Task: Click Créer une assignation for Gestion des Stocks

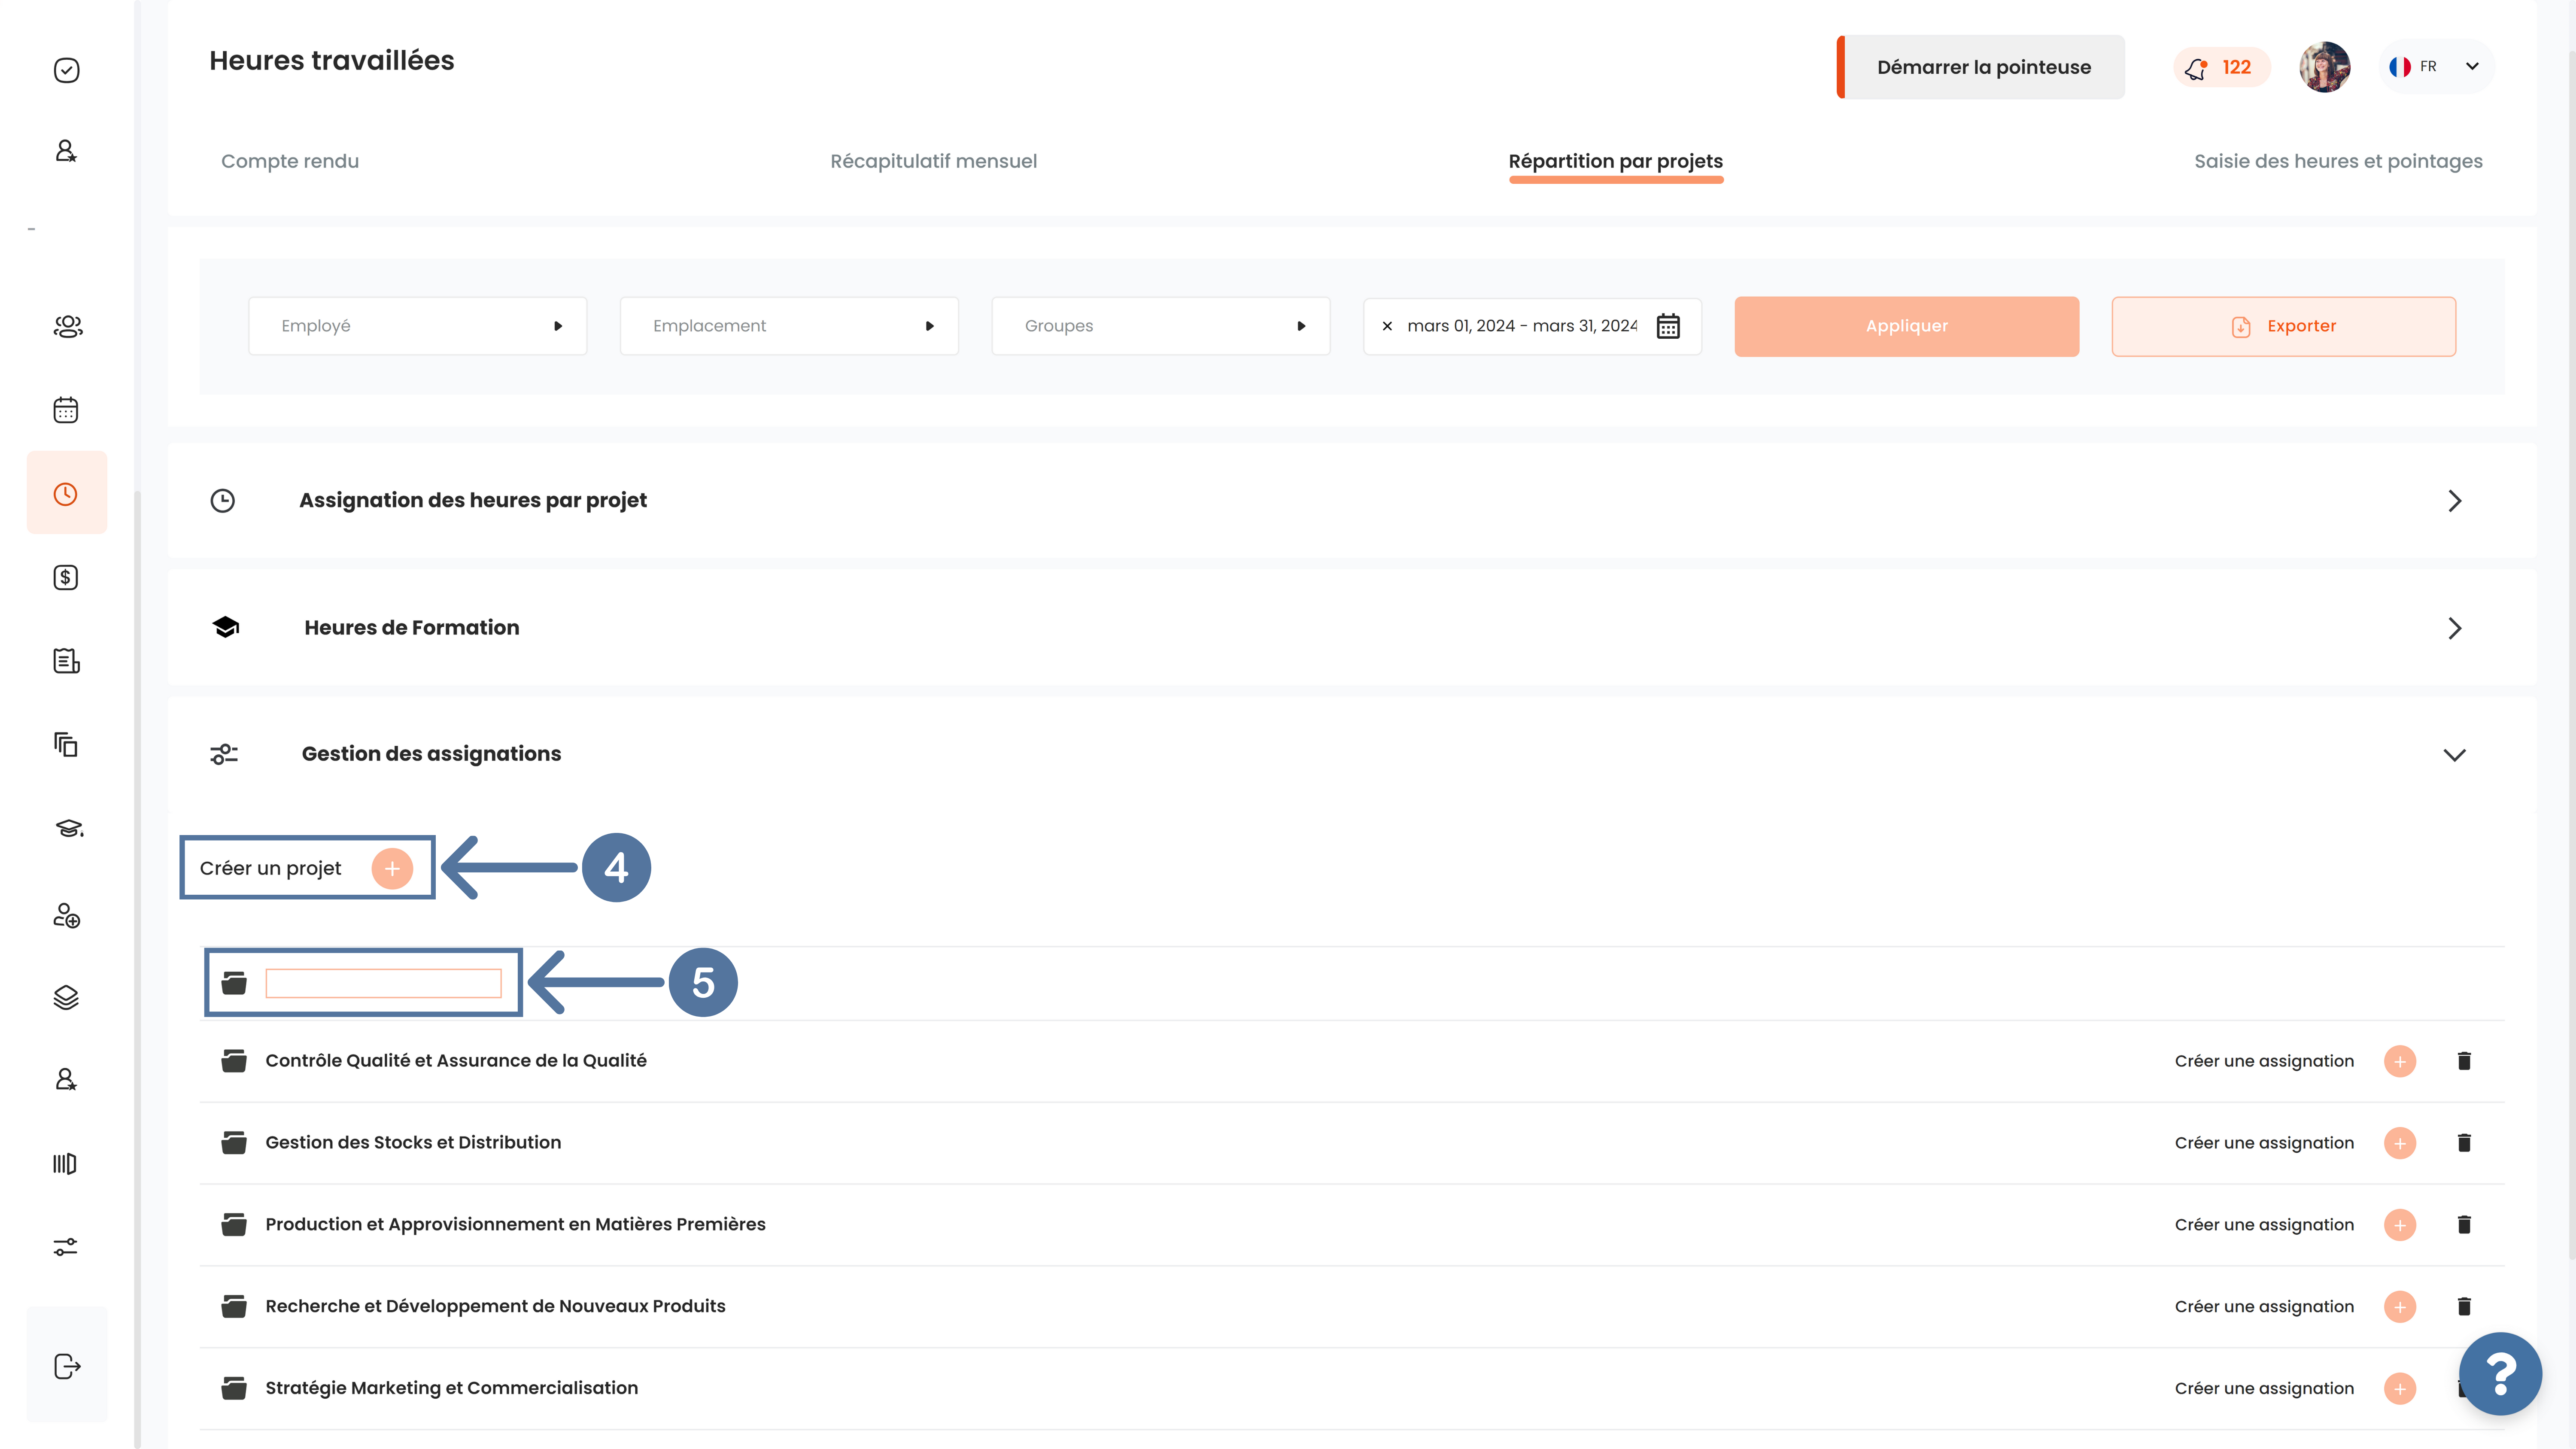Action: click(2264, 1143)
